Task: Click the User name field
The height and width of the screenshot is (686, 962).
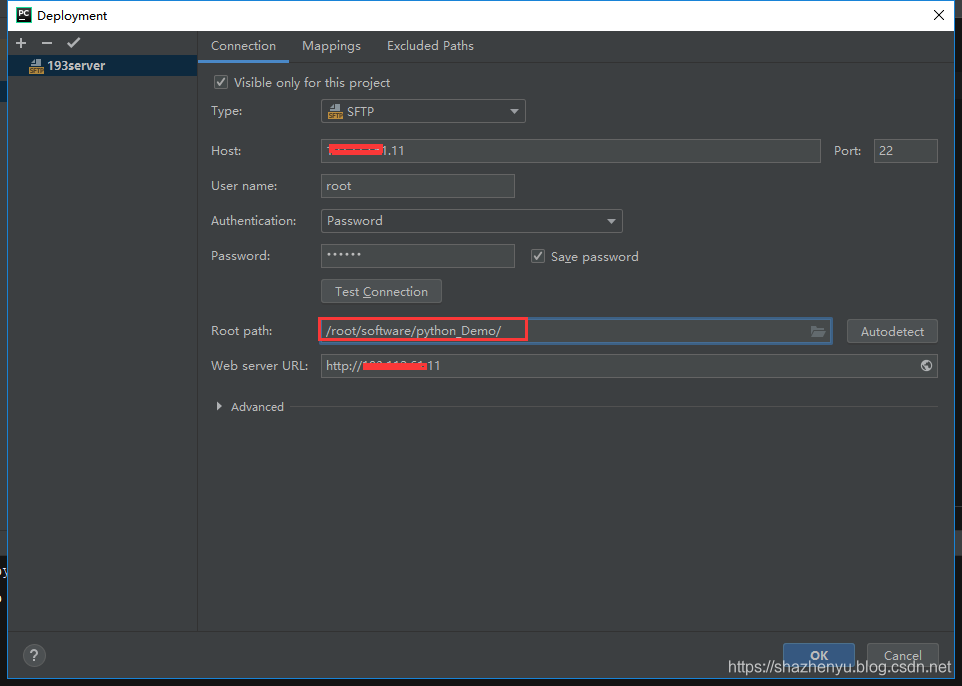Action: (418, 186)
